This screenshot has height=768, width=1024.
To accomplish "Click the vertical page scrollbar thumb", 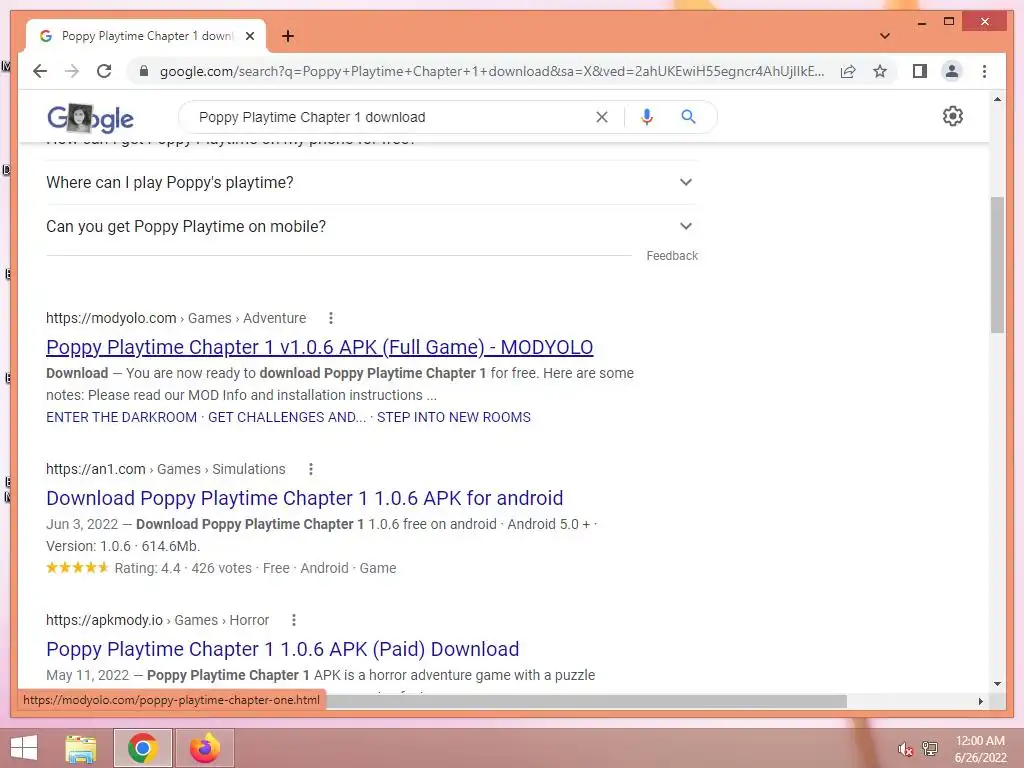I will click(997, 264).
